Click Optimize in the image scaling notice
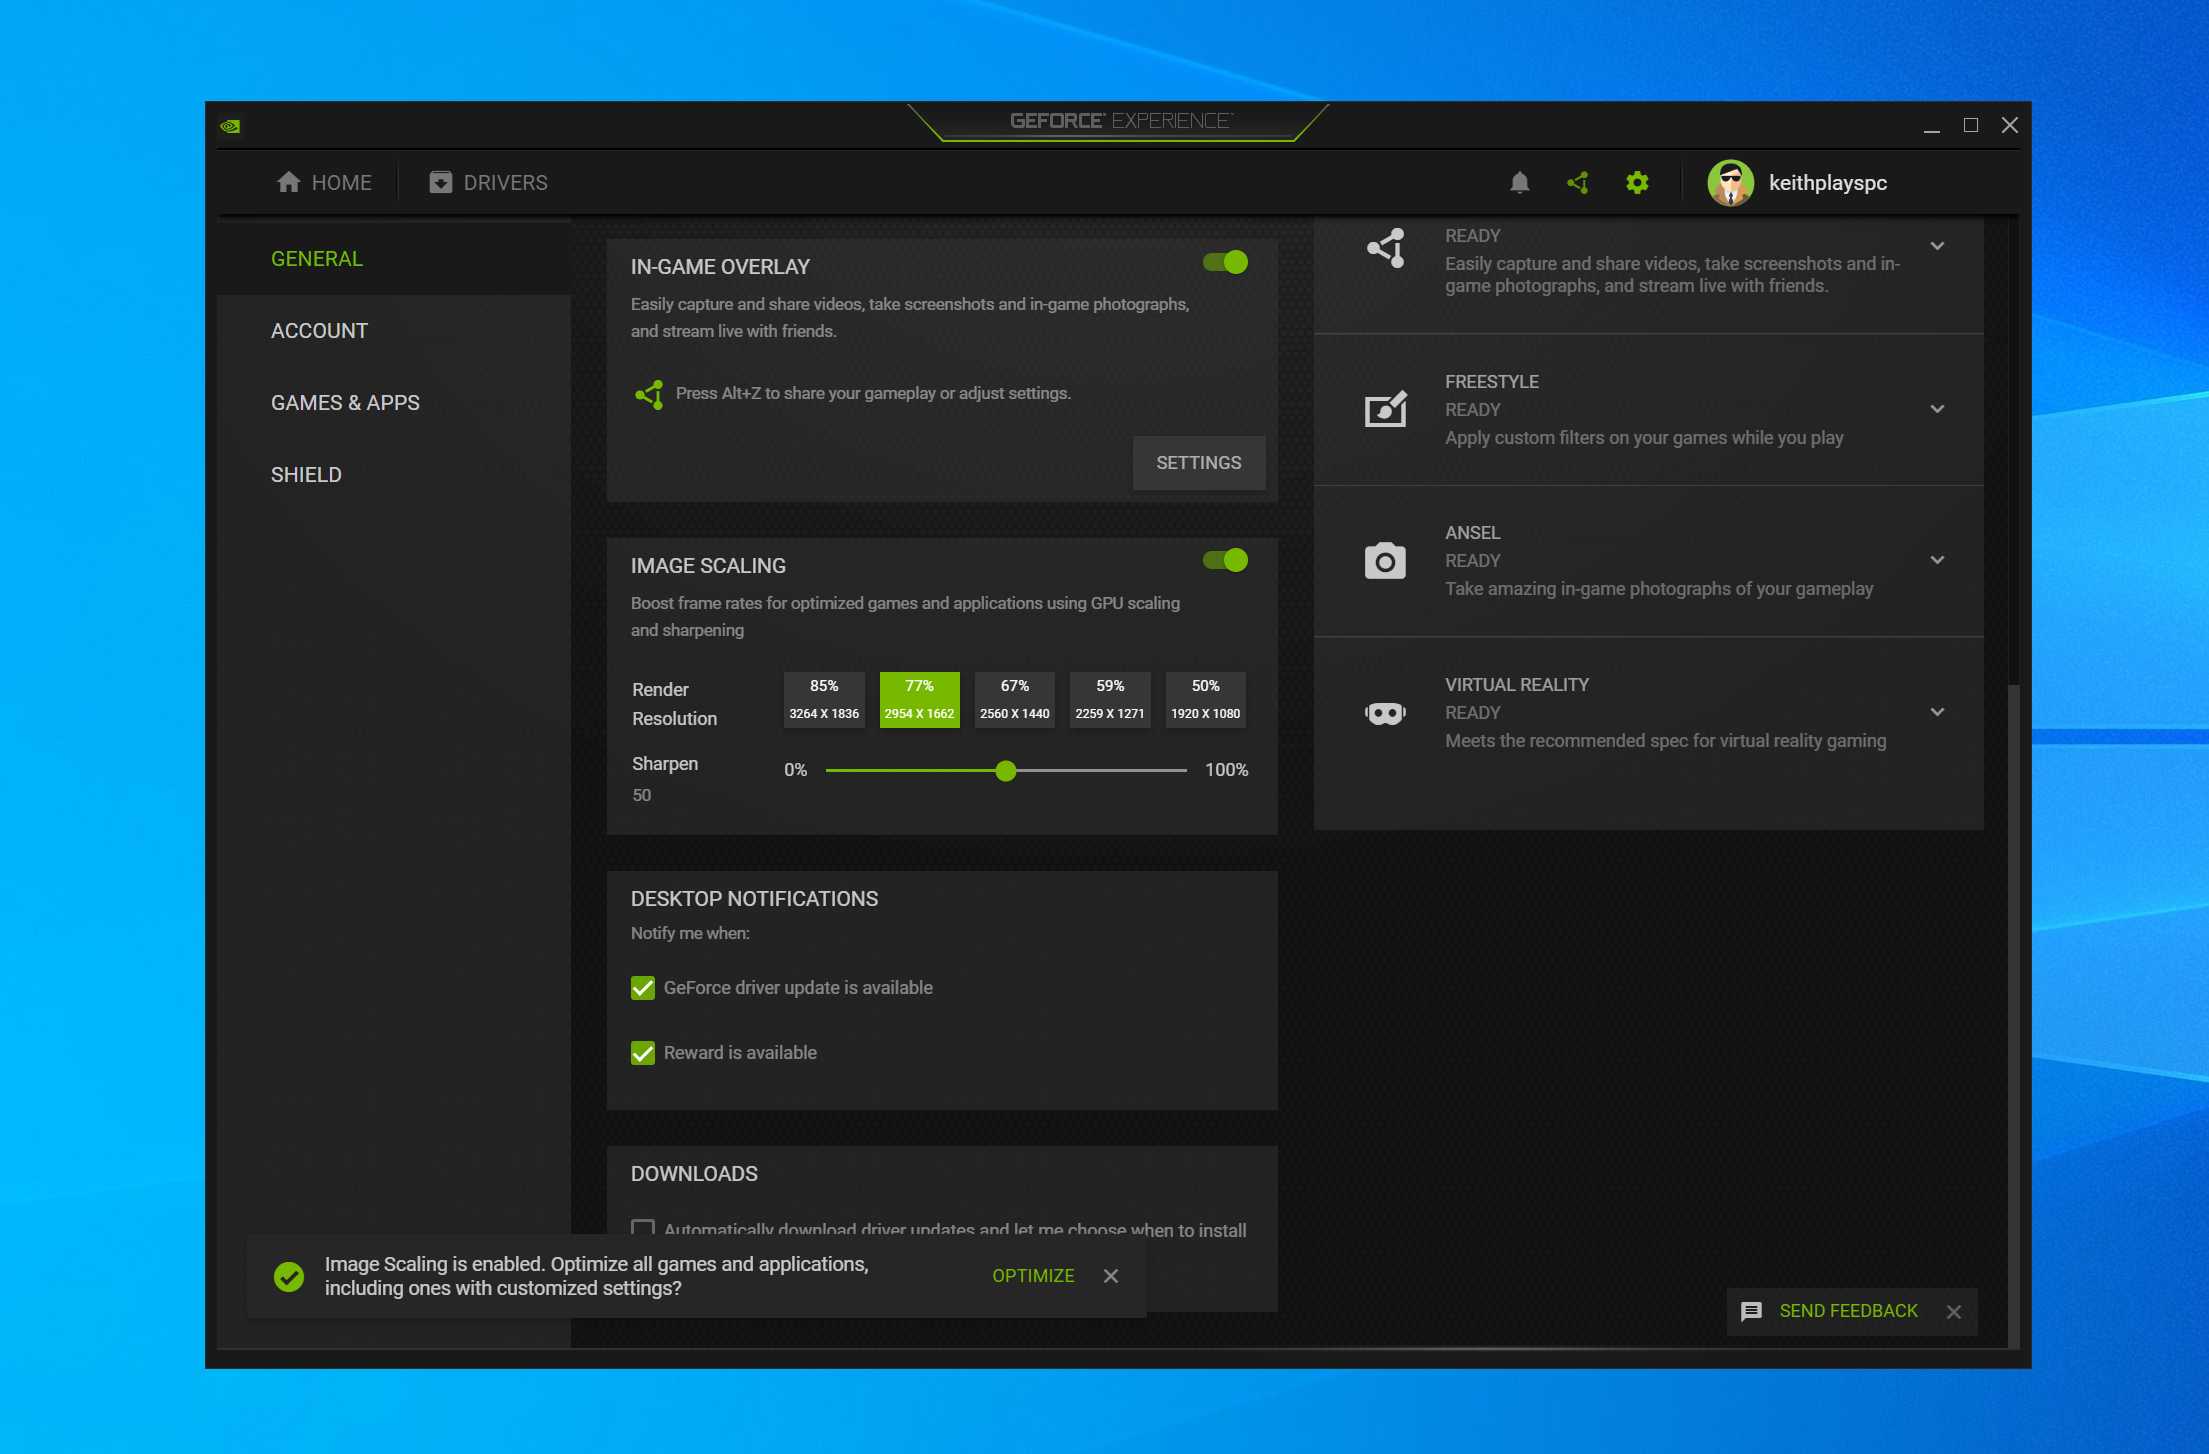Viewport: 2209px width, 1454px height. 1033,1276
